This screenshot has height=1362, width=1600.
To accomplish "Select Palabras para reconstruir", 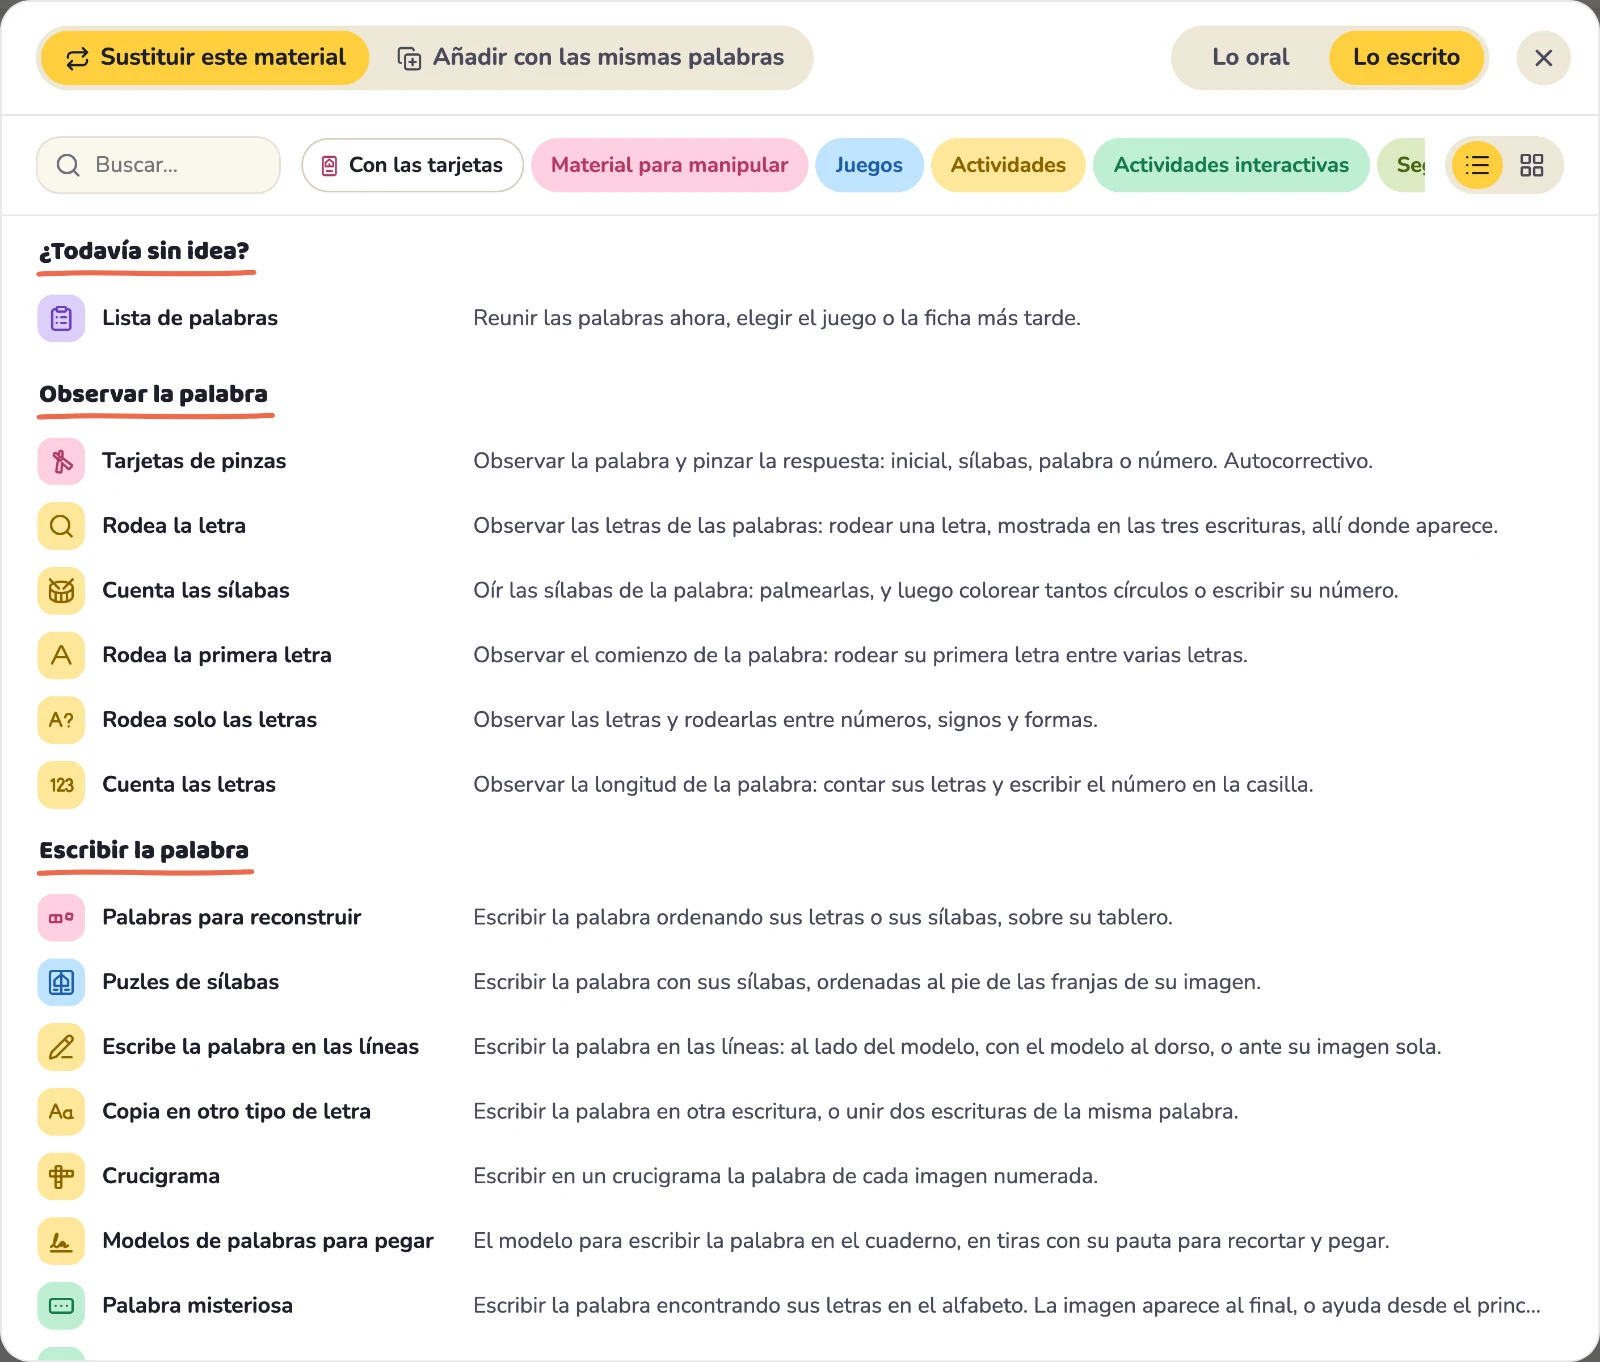I will tap(800, 917).
